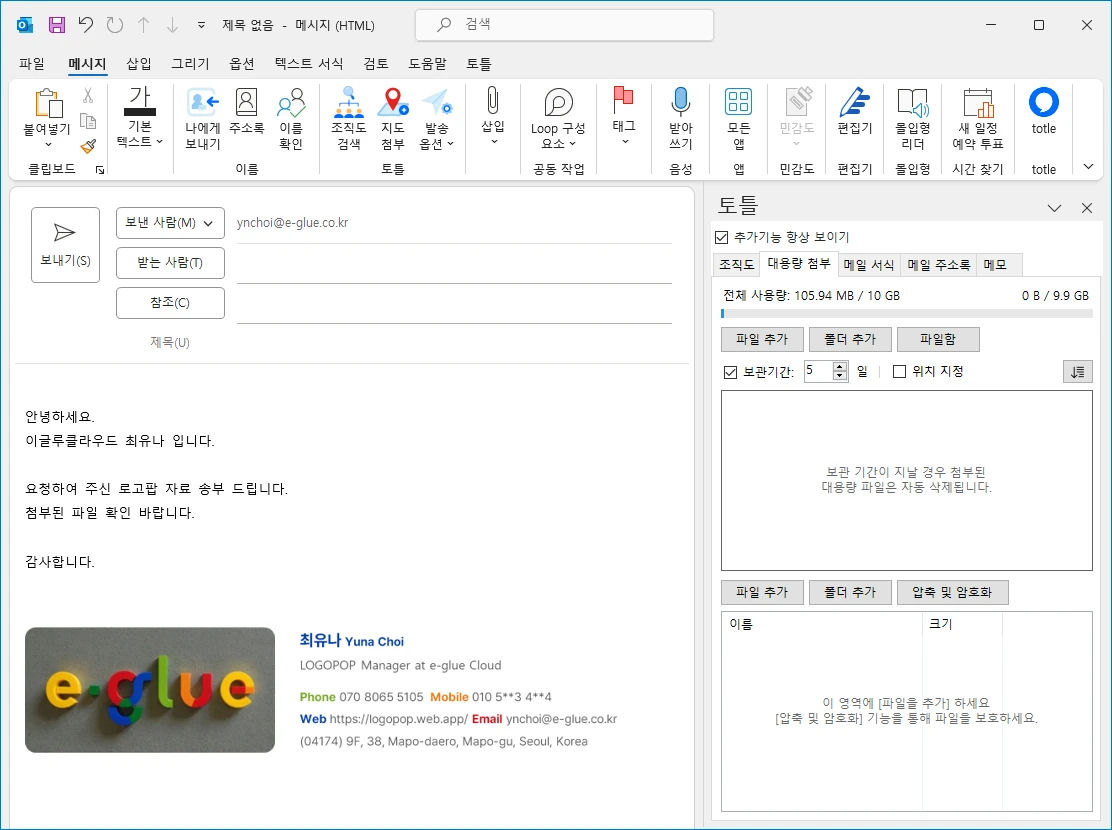Open the Address Book (주소록) icon
The width and height of the screenshot is (1112, 830).
tap(246, 112)
